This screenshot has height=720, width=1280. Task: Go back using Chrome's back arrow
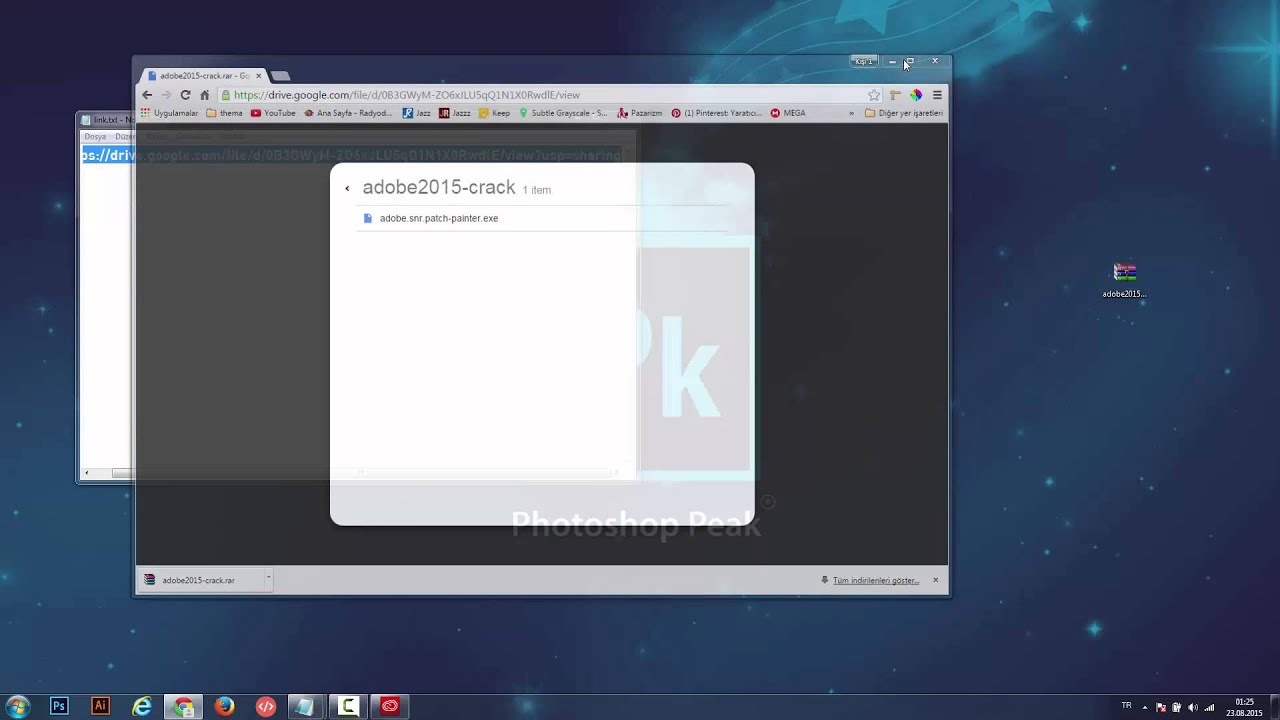pos(147,95)
